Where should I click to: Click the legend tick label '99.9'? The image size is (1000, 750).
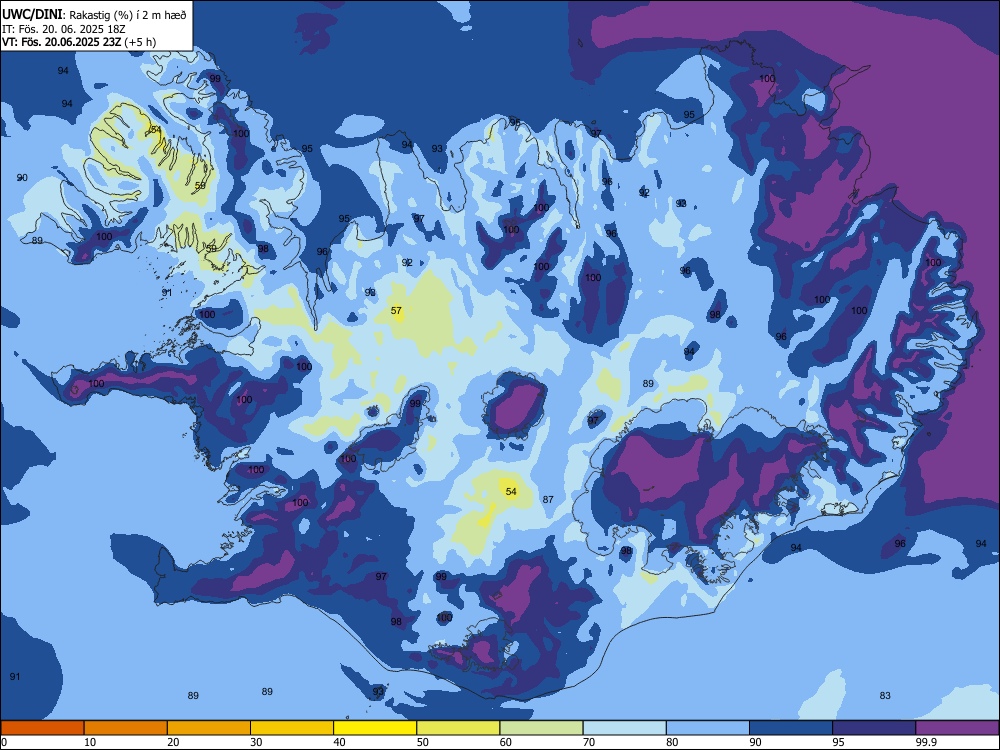[x=925, y=742]
